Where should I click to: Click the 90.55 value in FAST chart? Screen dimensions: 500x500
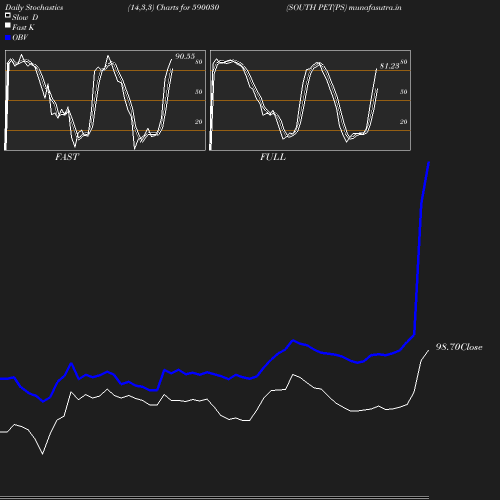[185, 56]
